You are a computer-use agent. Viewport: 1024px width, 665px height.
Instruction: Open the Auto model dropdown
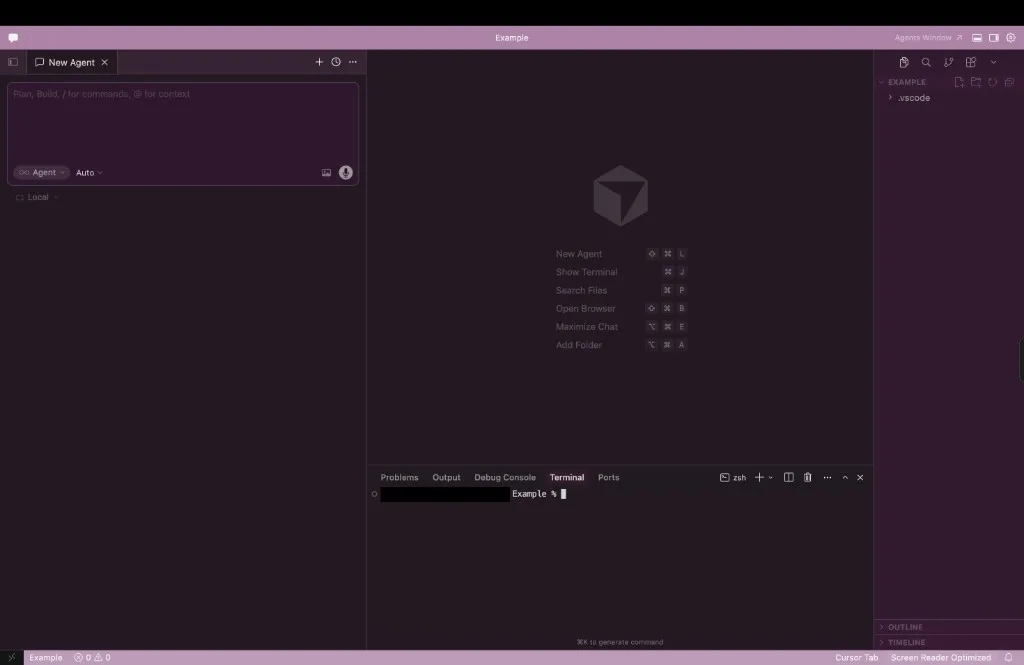89,172
